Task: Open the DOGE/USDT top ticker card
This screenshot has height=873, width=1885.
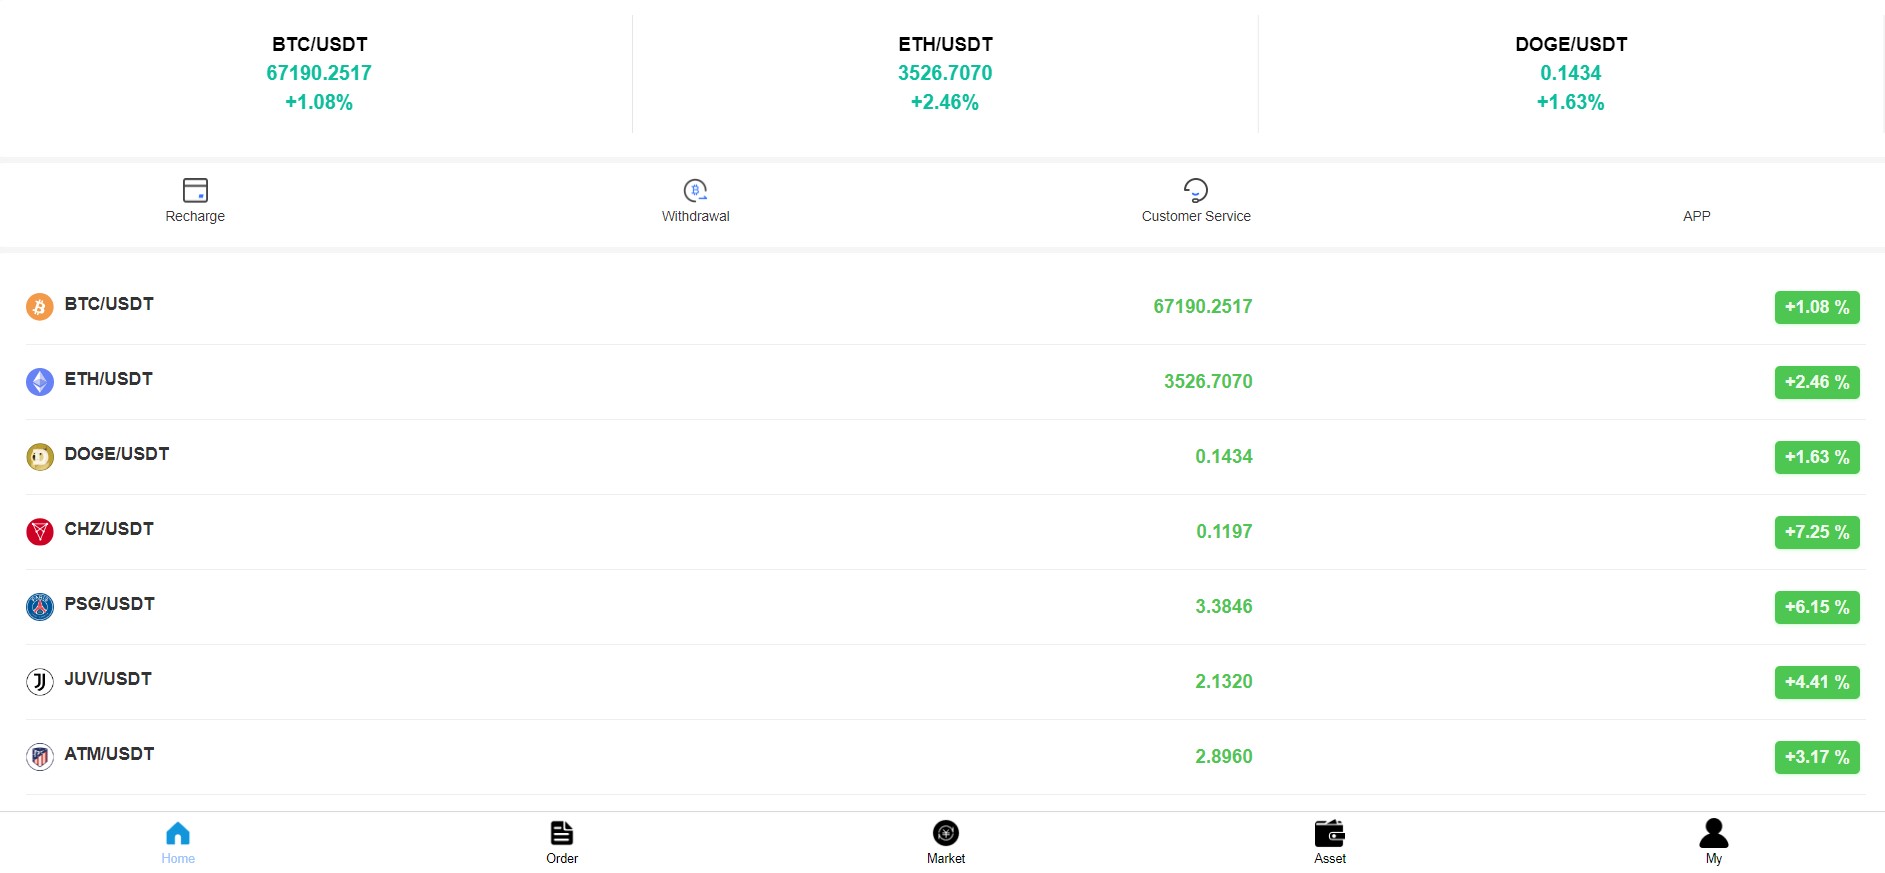Action: 1571,73
